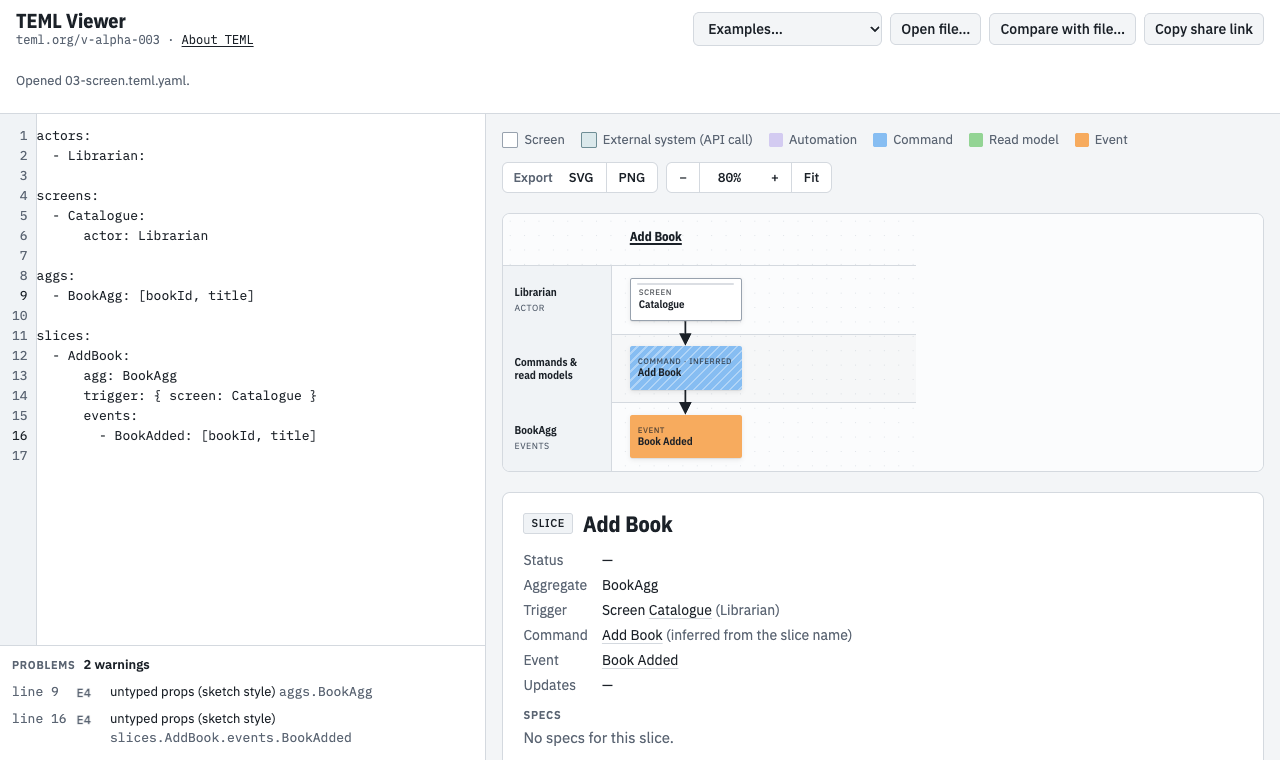Image resolution: width=1280 pixels, height=760 pixels.
Task: Select the Add Book command node
Action: [686, 367]
